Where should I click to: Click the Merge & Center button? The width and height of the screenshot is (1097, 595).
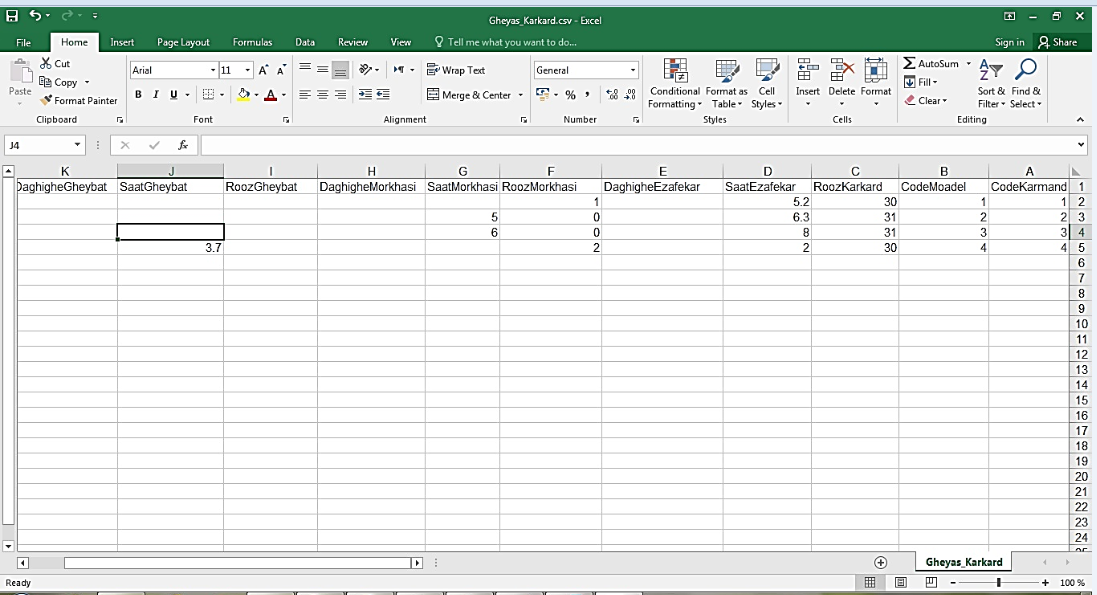[x=469, y=94]
